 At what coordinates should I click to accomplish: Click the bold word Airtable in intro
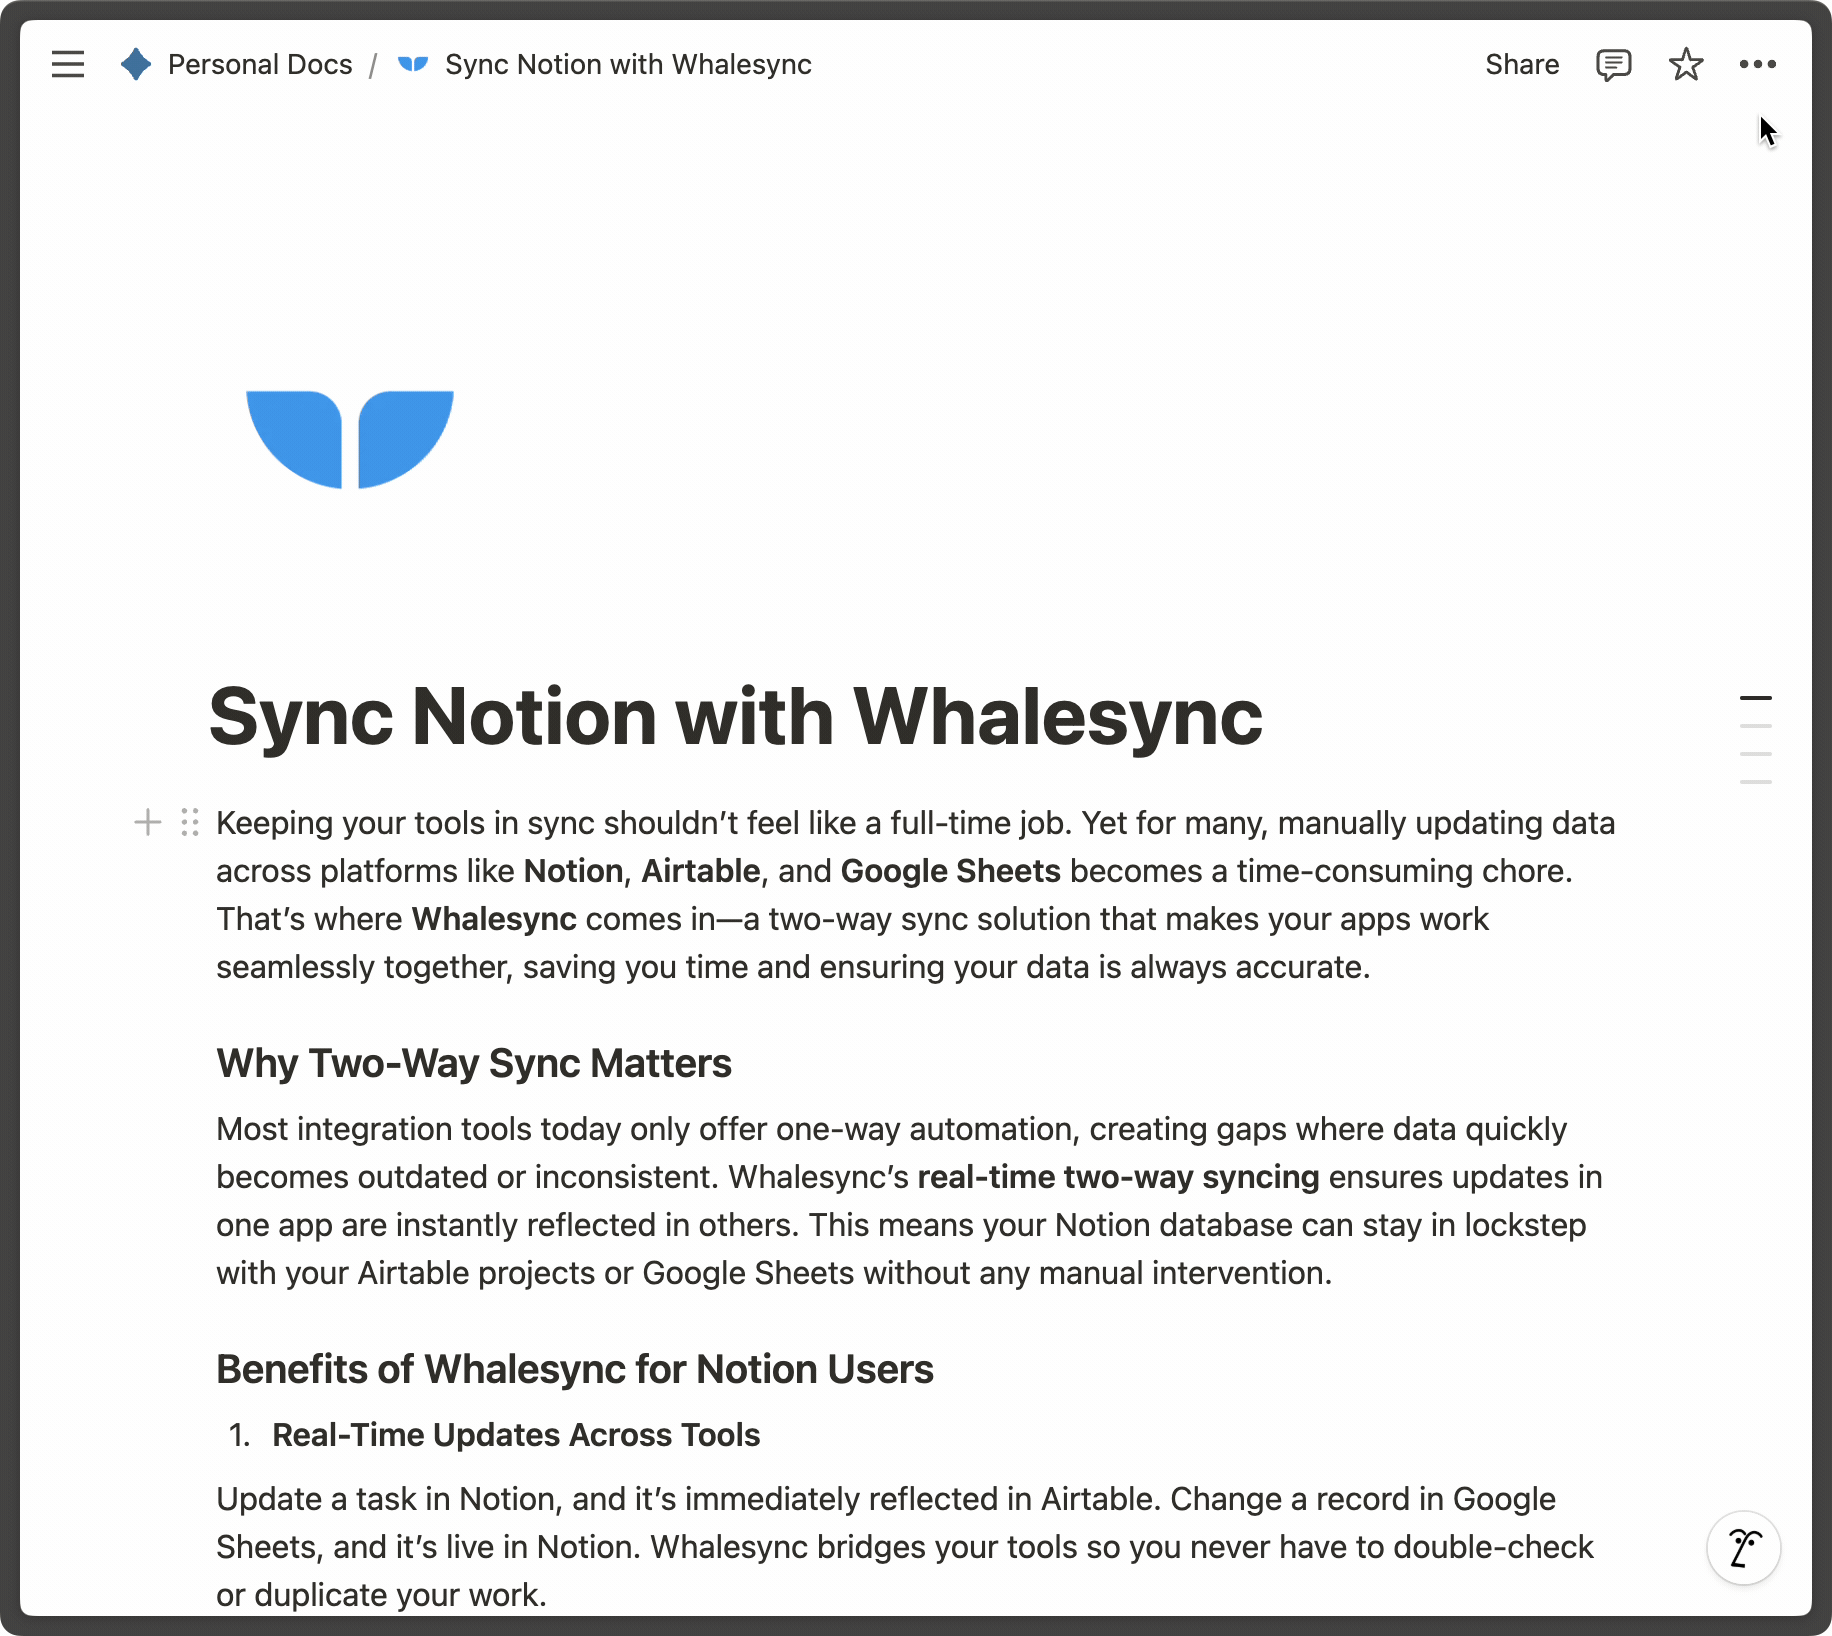tap(700, 871)
